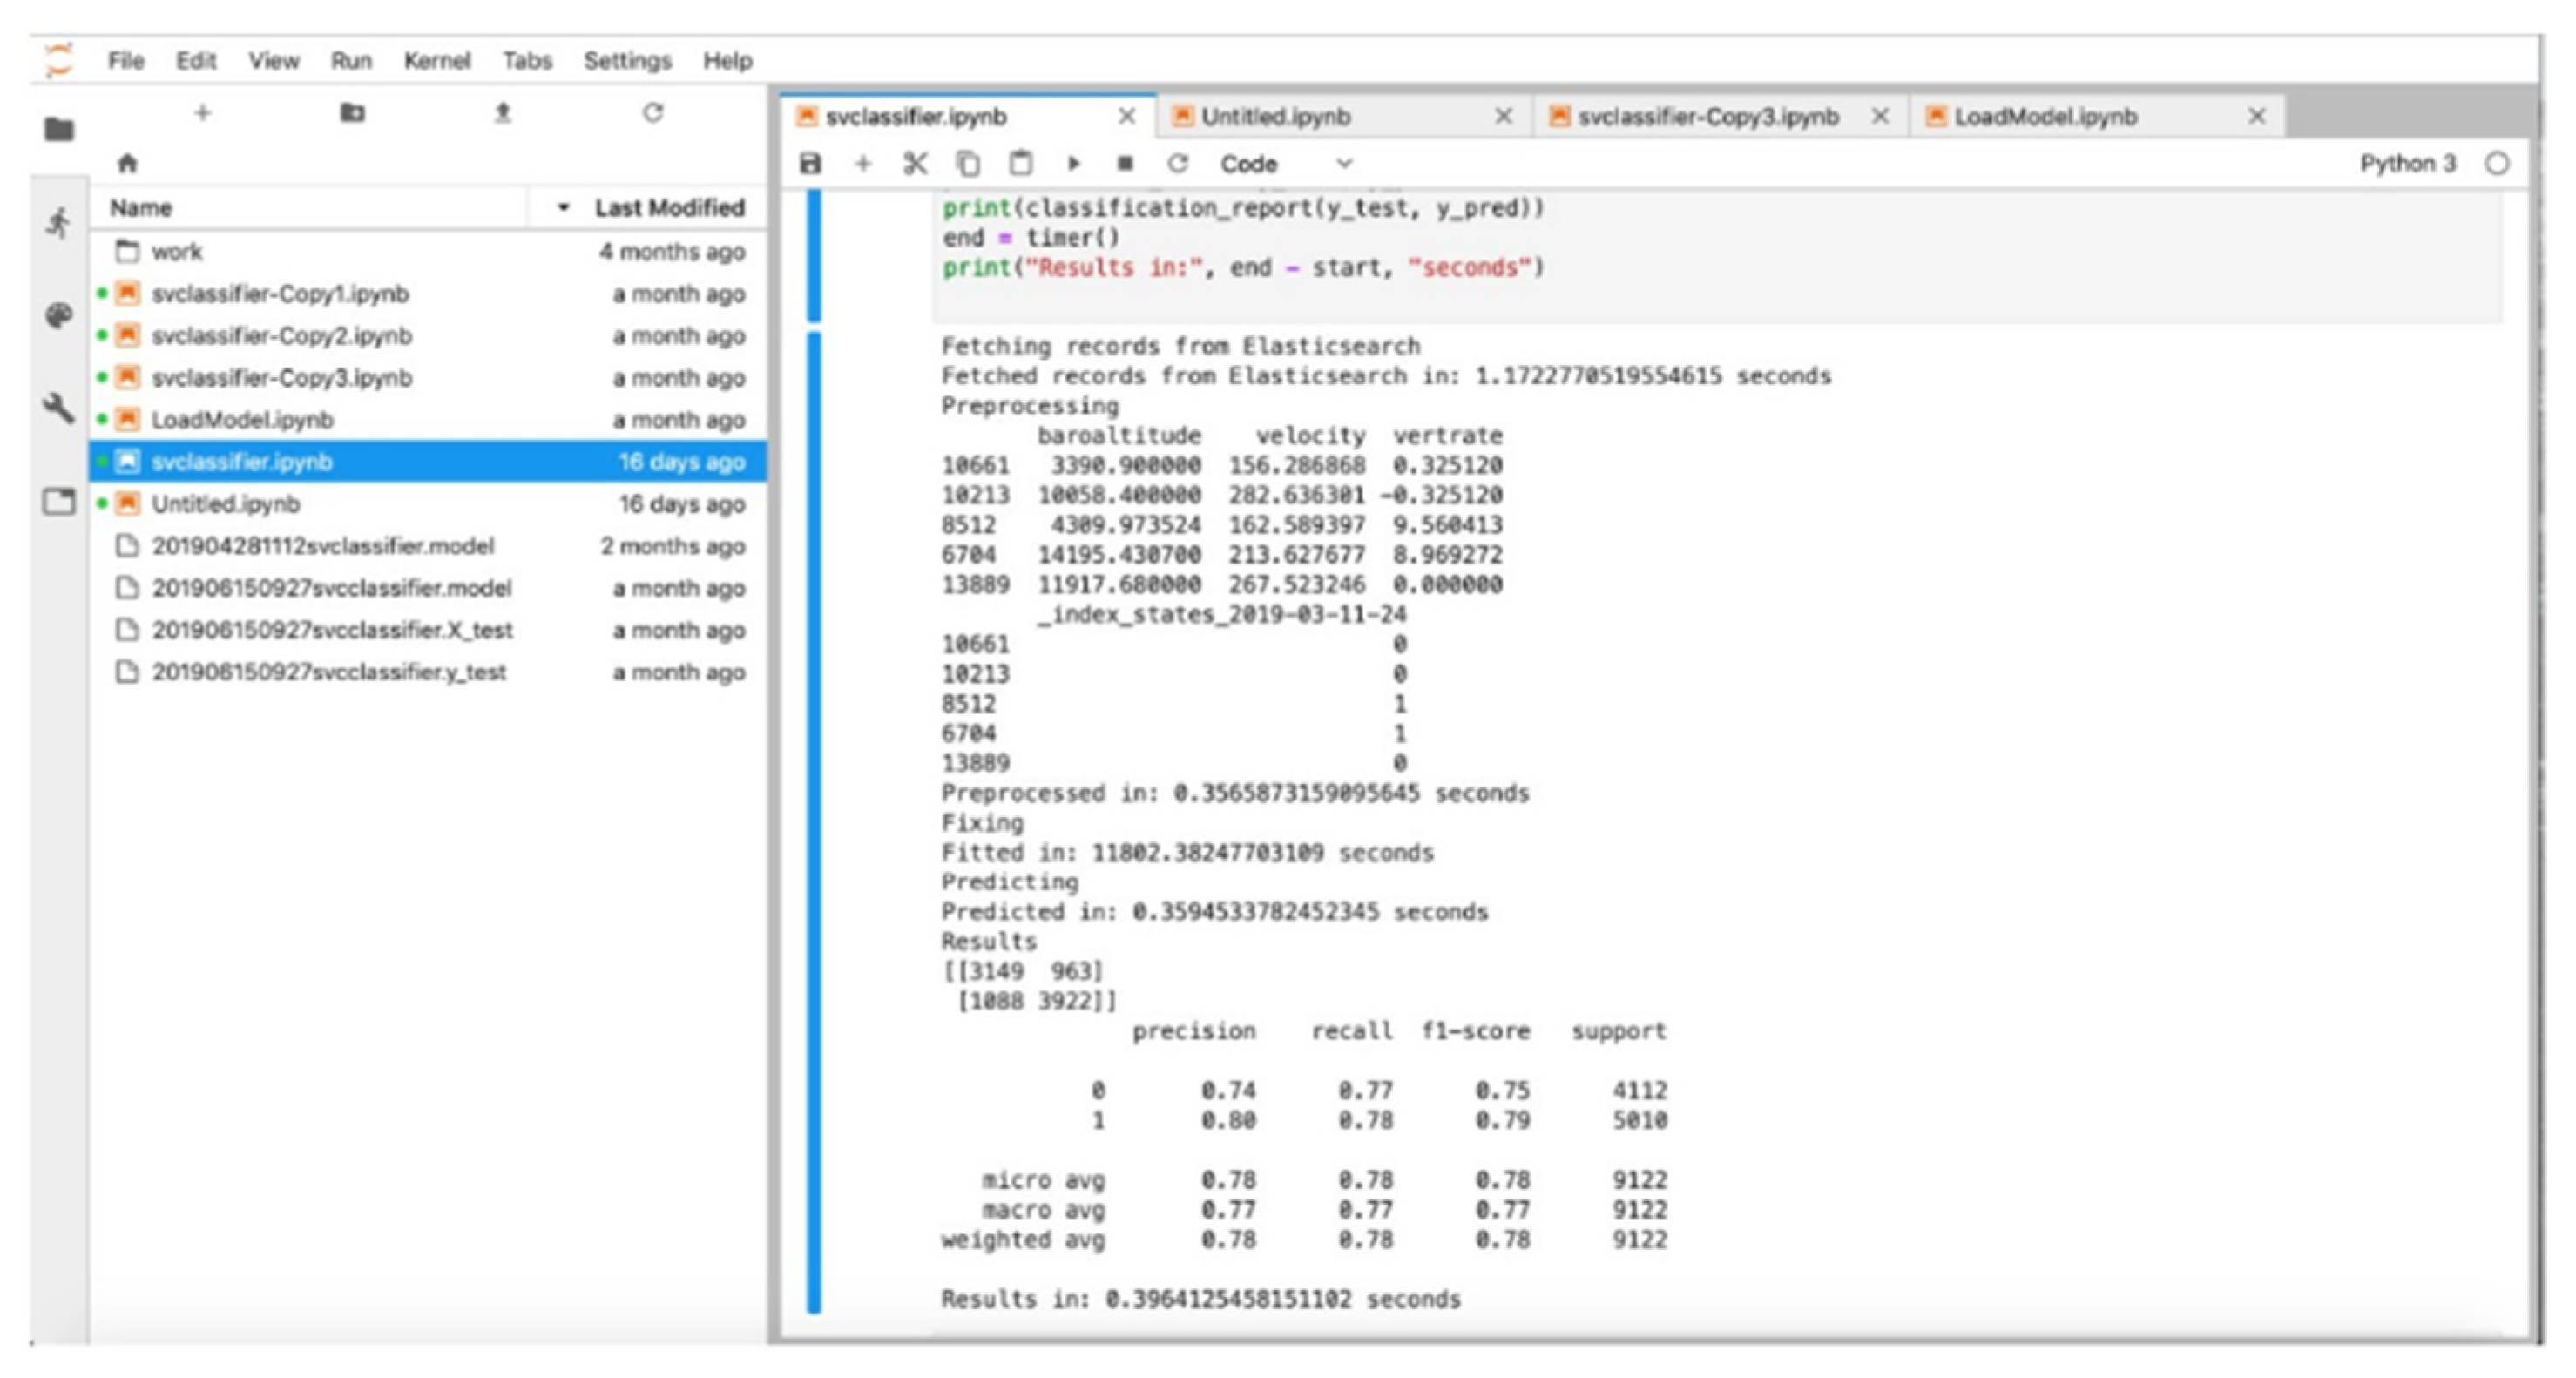The width and height of the screenshot is (2576, 1378).
Task: Run the selected cell with play icon
Action: [x=1073, y=163]
